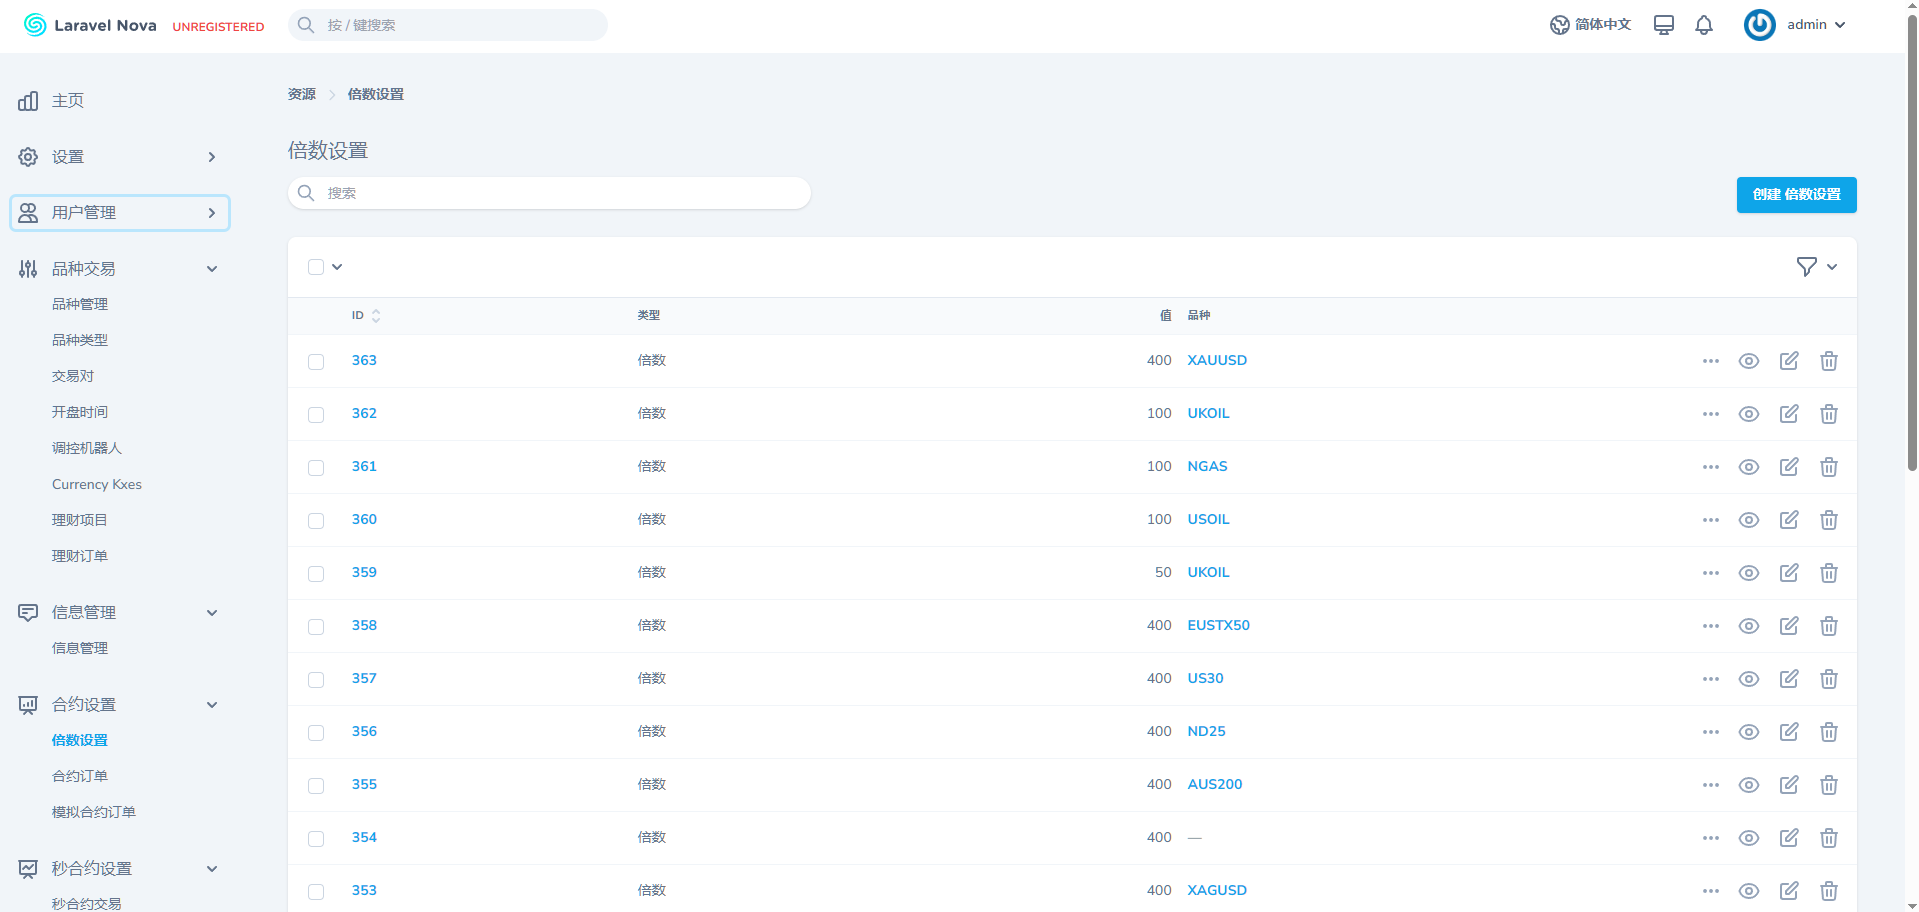1919x912 pixels.
Task: Edit the US30 row 357
Action: 1789,679
